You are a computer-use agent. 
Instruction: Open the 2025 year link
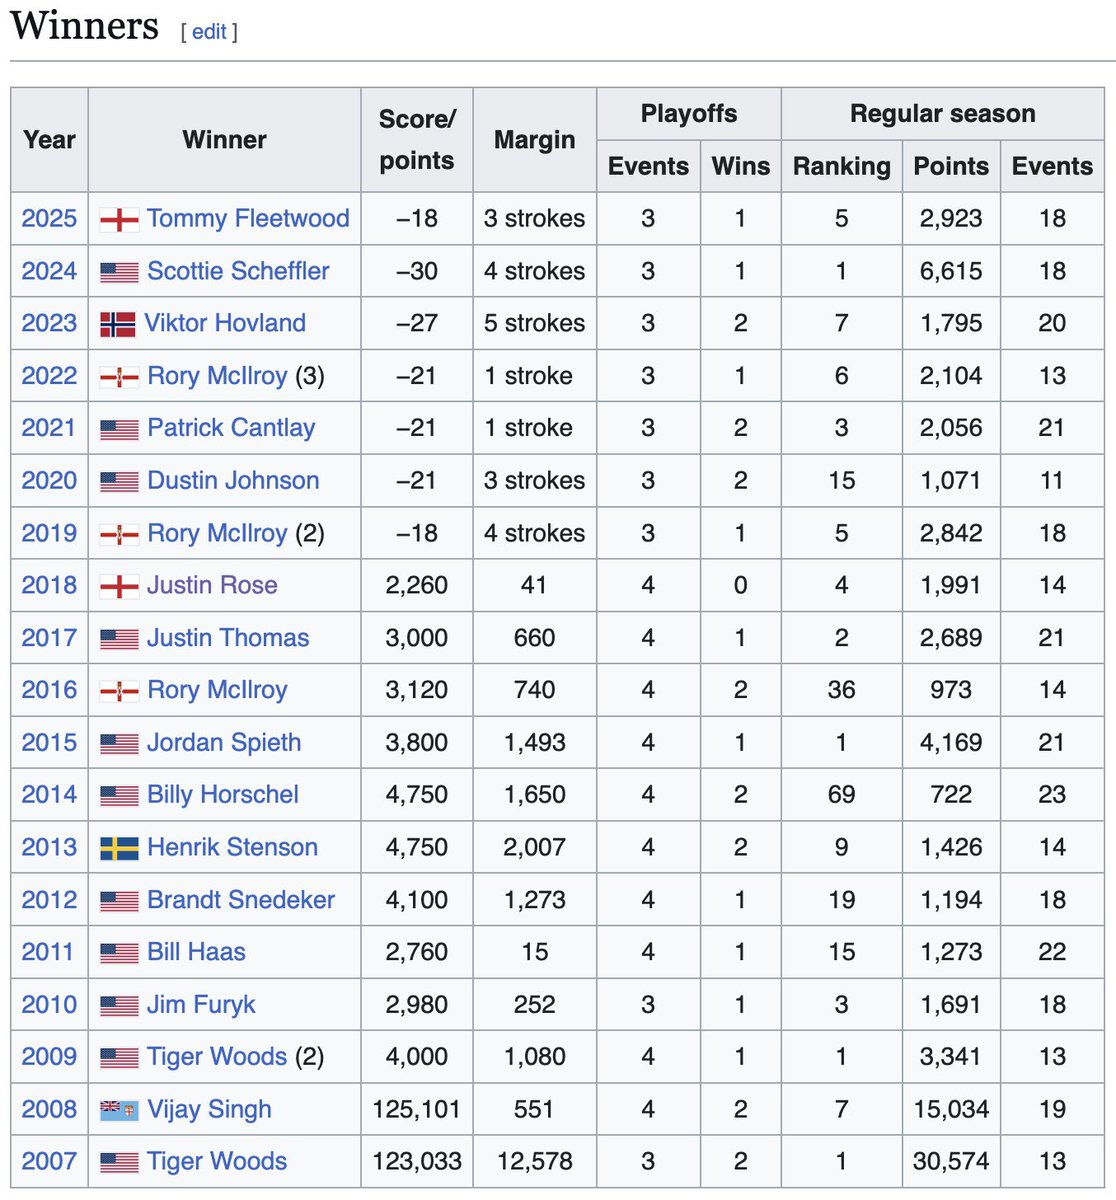[49, 218]
